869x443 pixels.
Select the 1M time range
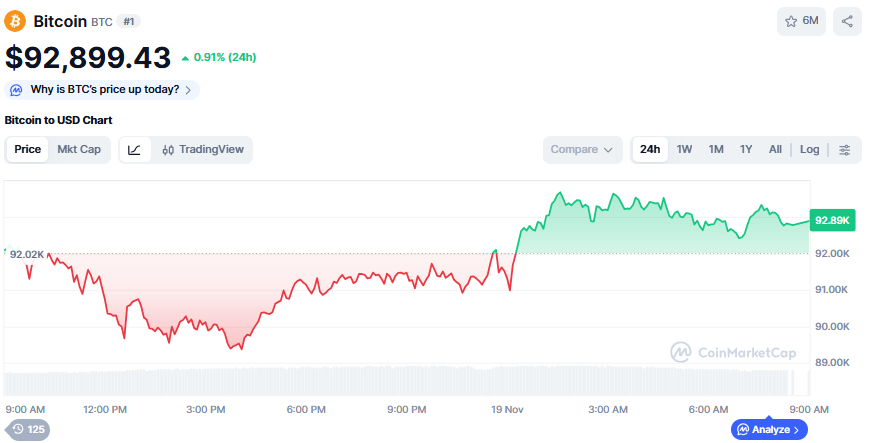point(716,150)
